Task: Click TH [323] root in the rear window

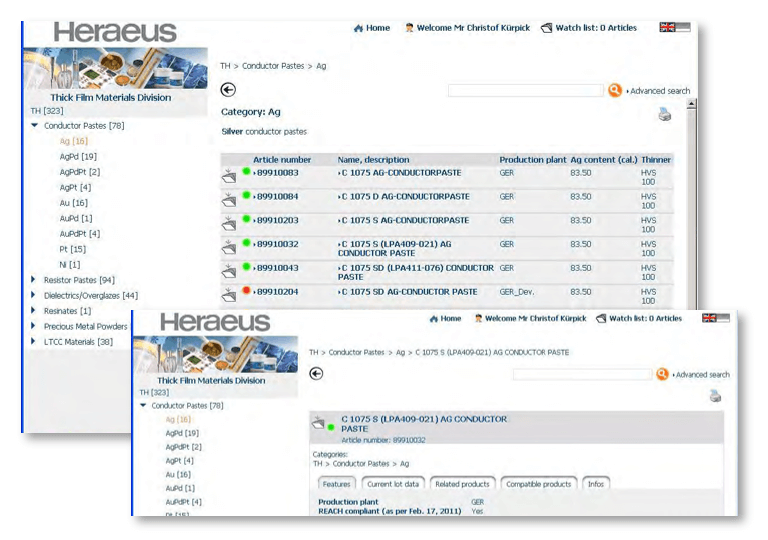Action: [x=47, y=111]
